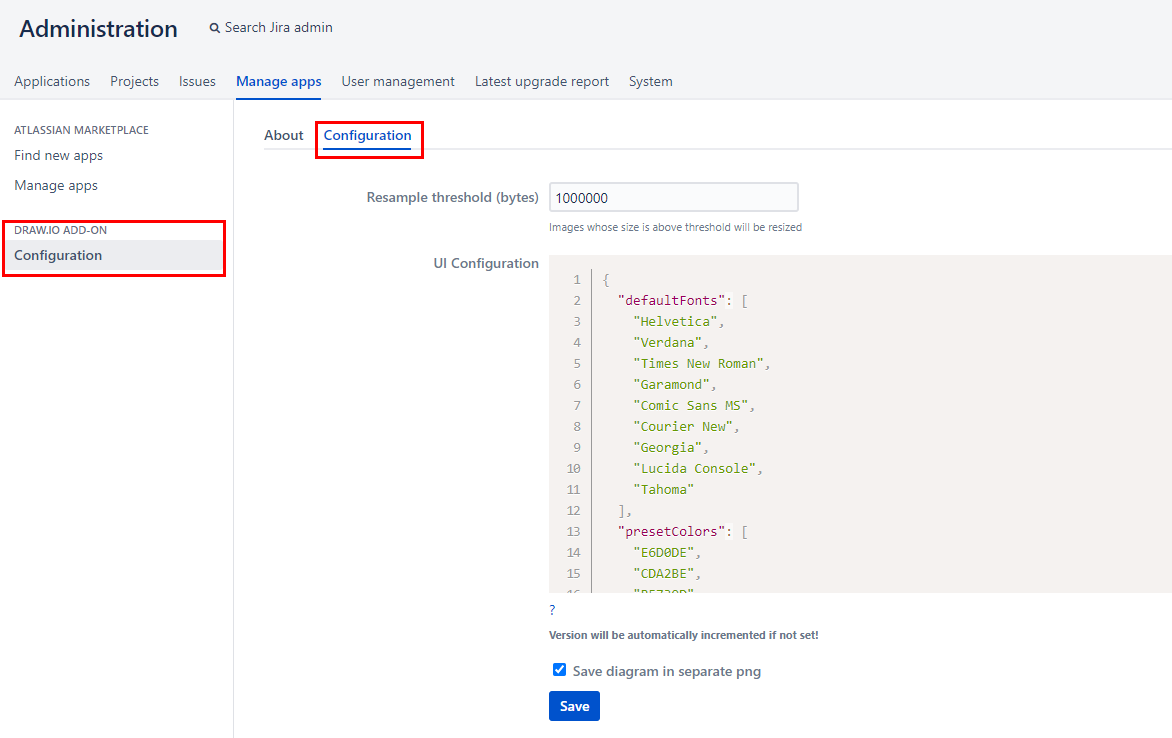Click the Save button
Viewport: 1172px width, 738px height.
tap(574, 706)
